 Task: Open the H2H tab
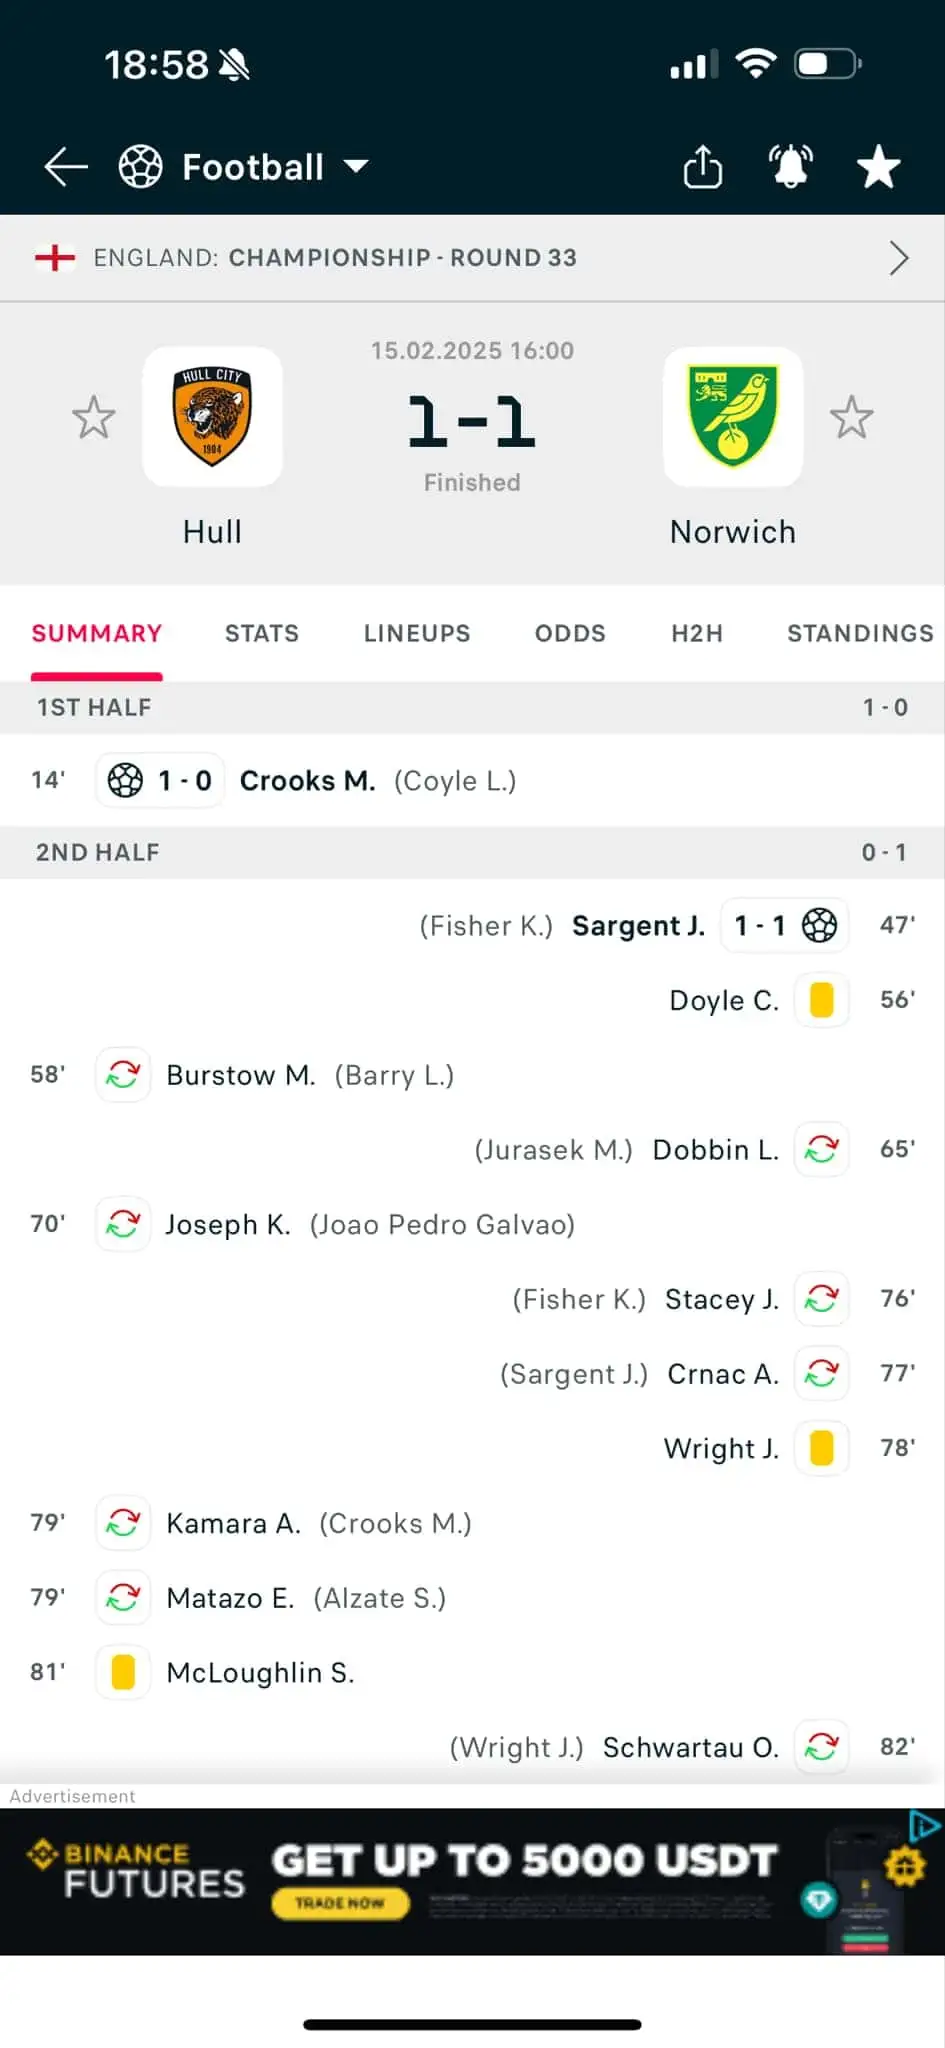pos(697,634)
